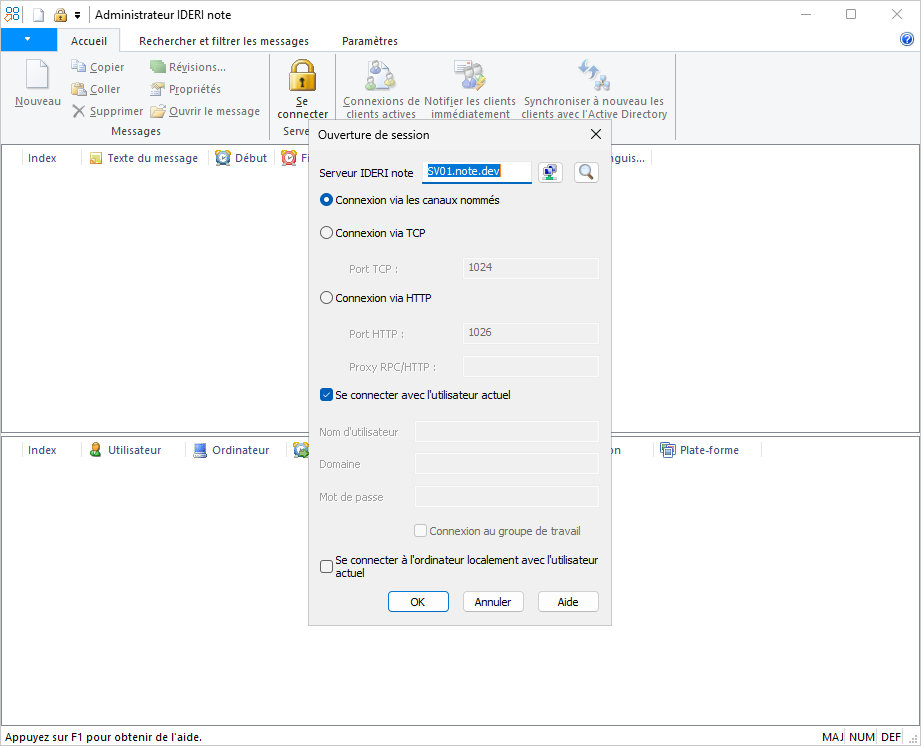The image size is (921, 746).
Task: Click the Port TCP field
Action: tap(531, 268)
